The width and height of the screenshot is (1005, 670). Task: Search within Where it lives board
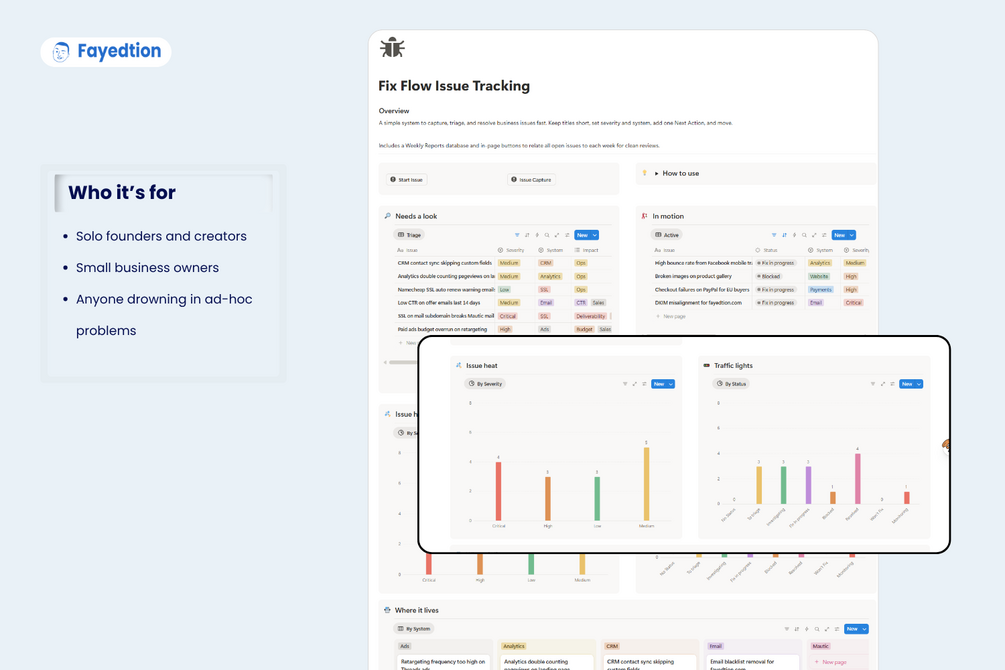[817, 629]
